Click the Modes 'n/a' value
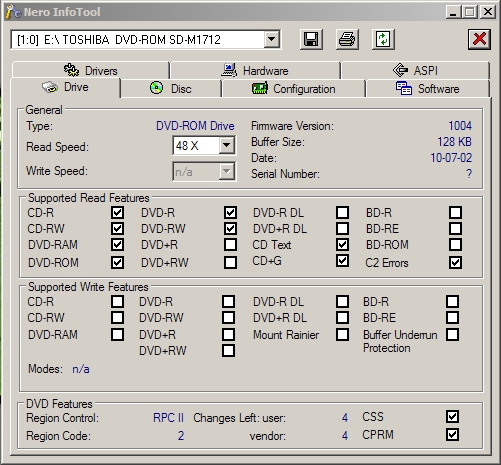This screenshot has height=465, width=501. 81,369
